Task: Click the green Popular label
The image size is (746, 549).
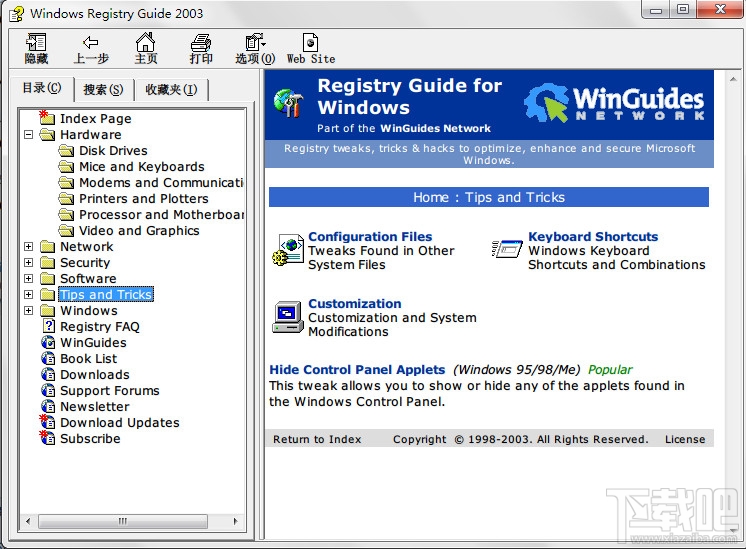Action: (x=610, y=370)
